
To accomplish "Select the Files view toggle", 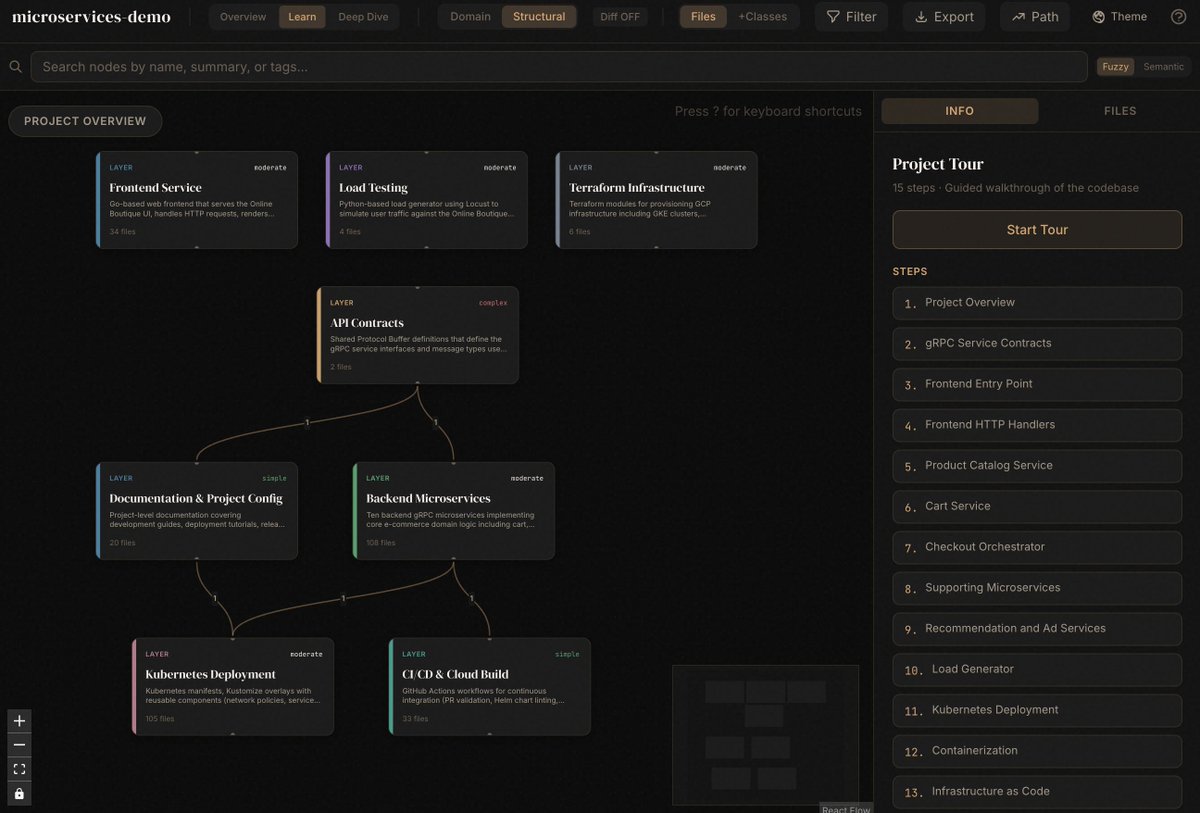I will coord(703,16).
